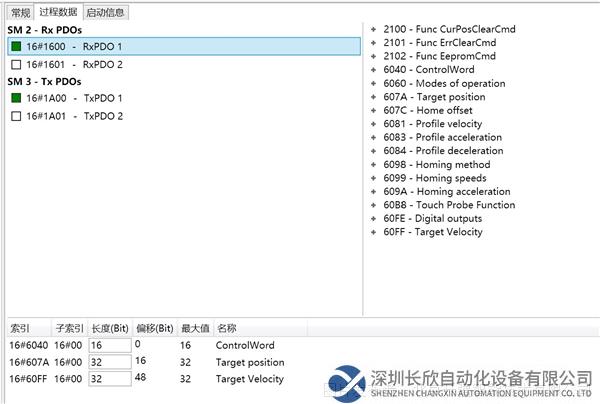Enable the 16#1A01 TxPDO 2 checkbox
Screen dimensions: 600x404
pyautogui.click(x=16, y=116)
